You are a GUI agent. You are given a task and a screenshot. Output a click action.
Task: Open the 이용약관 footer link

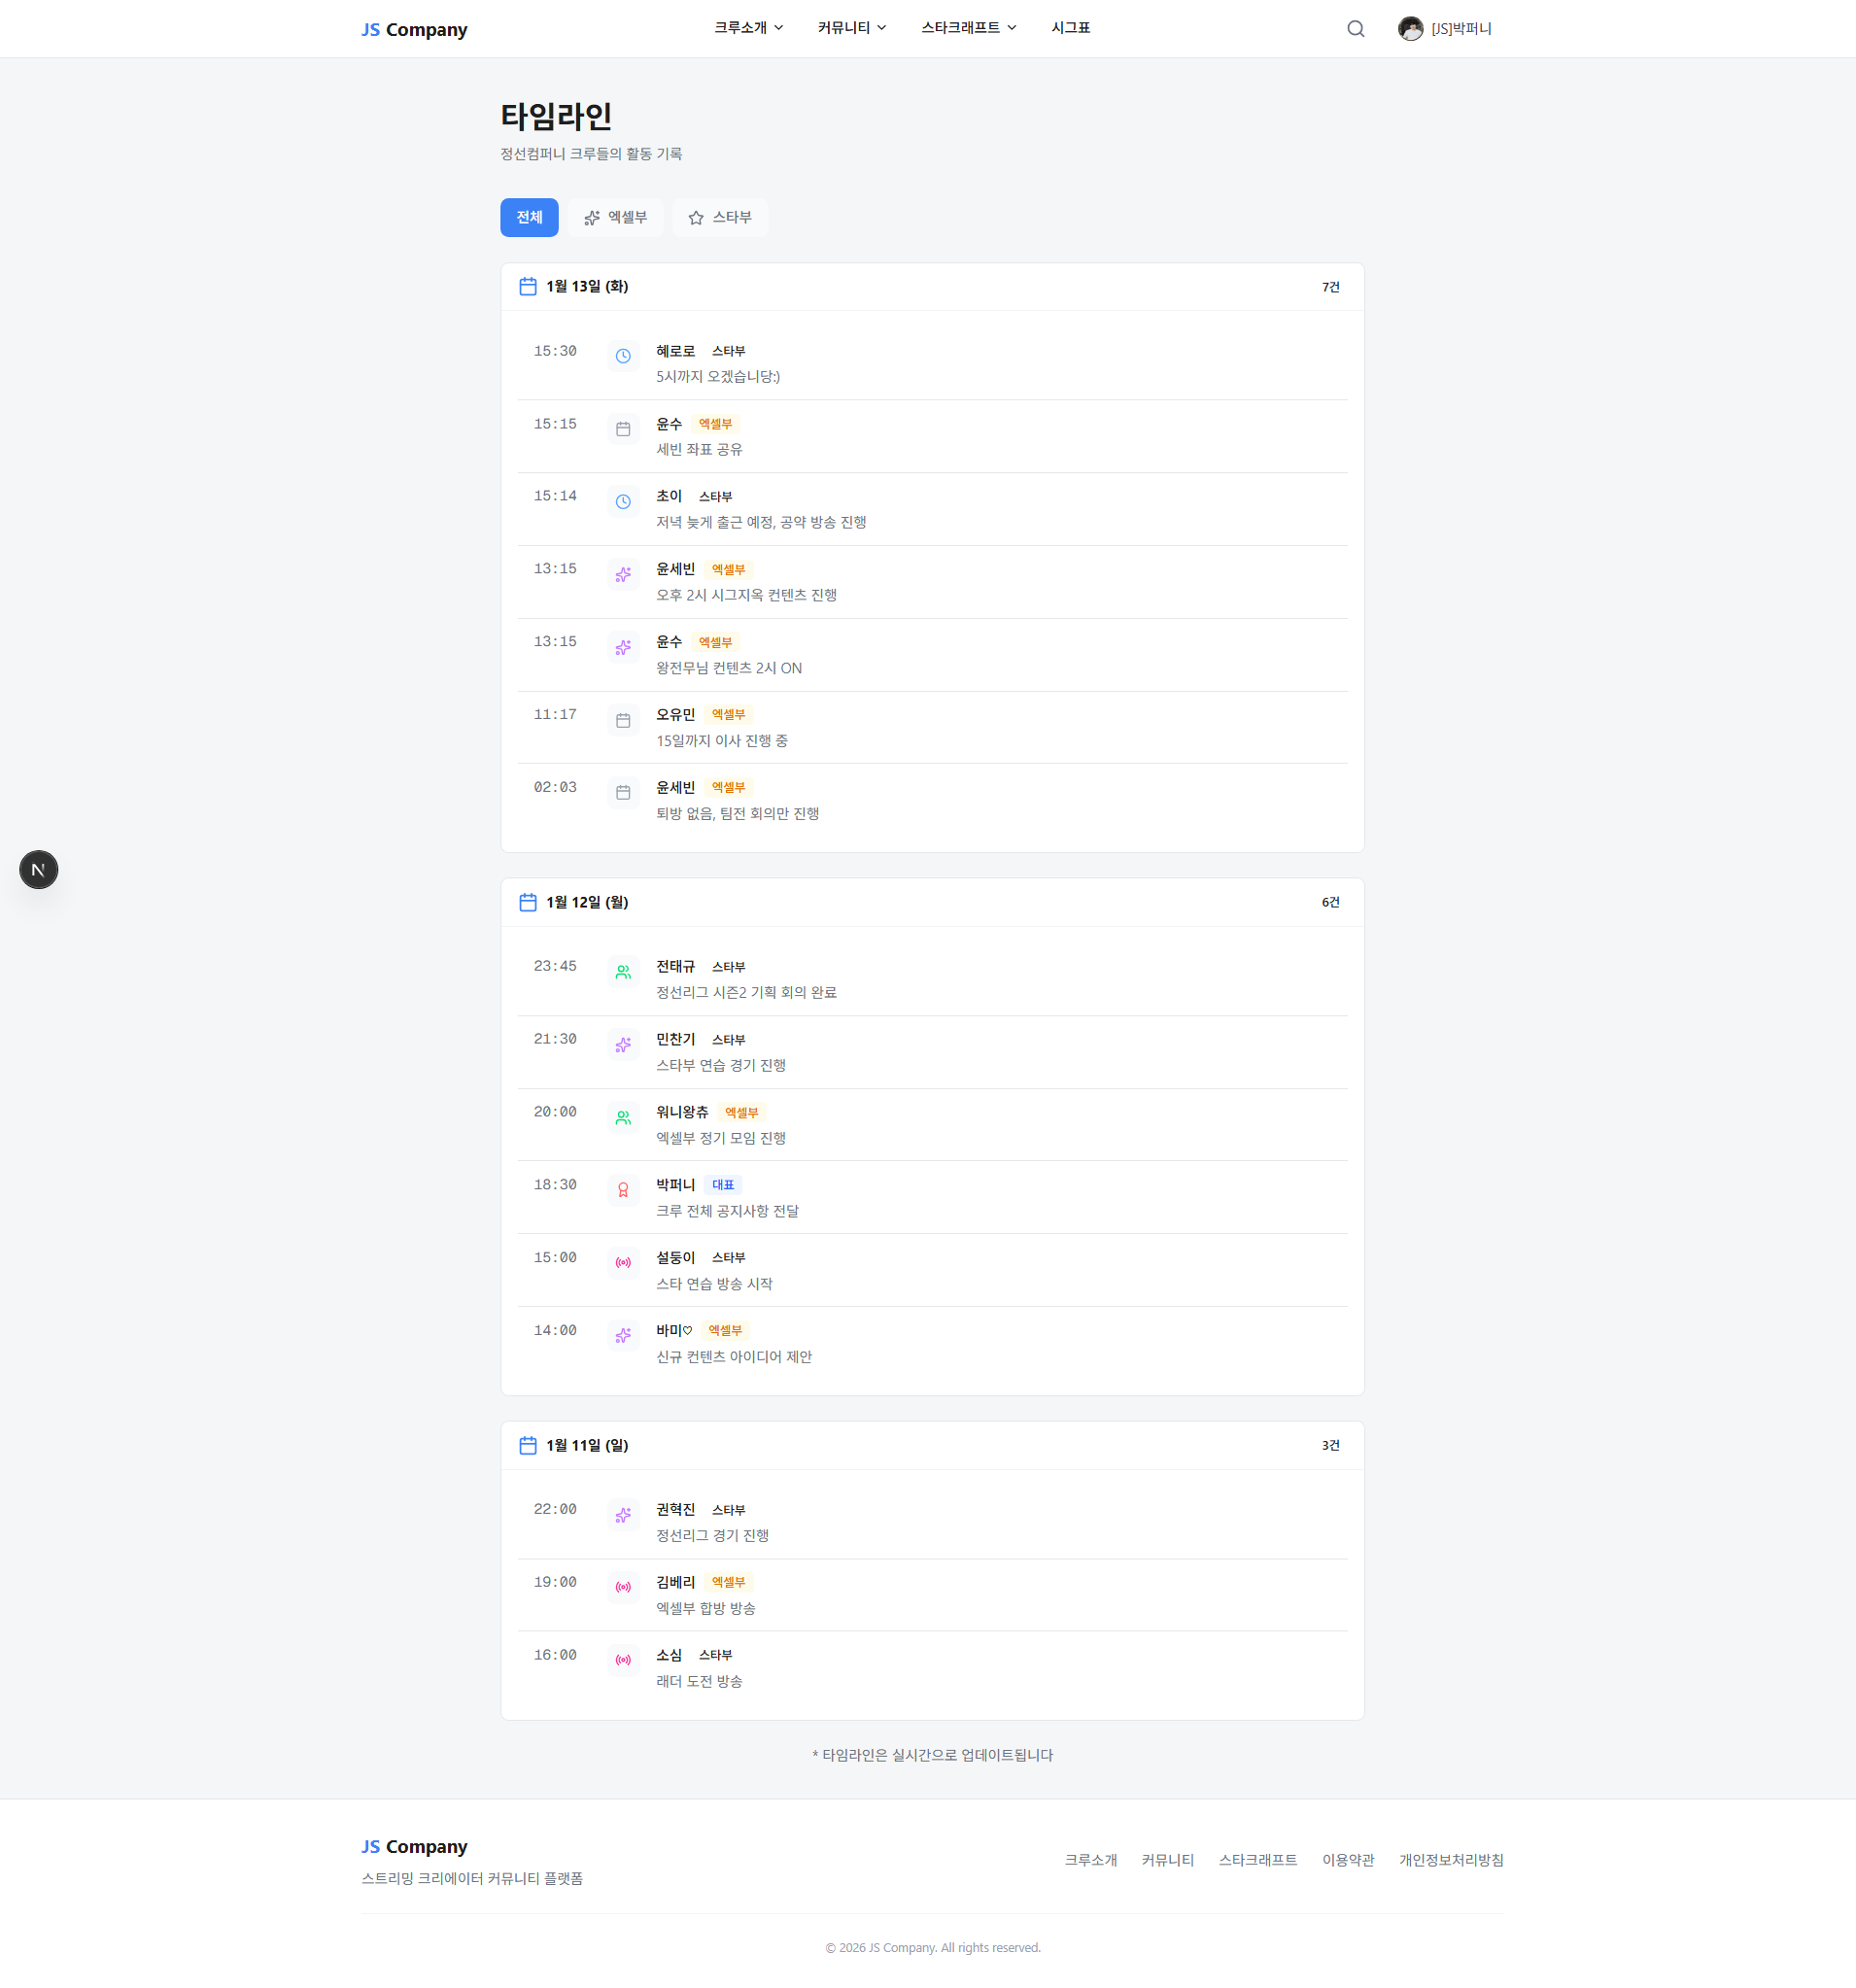(x=1347, y=1860)
